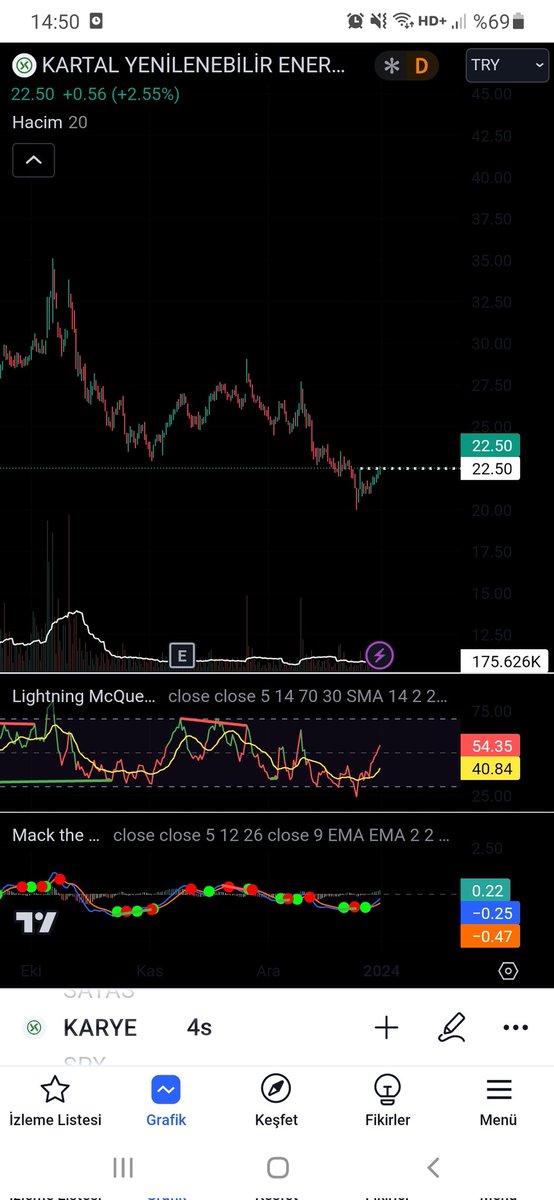The image size is (554, 1200).
Task: Tap the 2024 date axis label
Action: click(x=380, y=971)
